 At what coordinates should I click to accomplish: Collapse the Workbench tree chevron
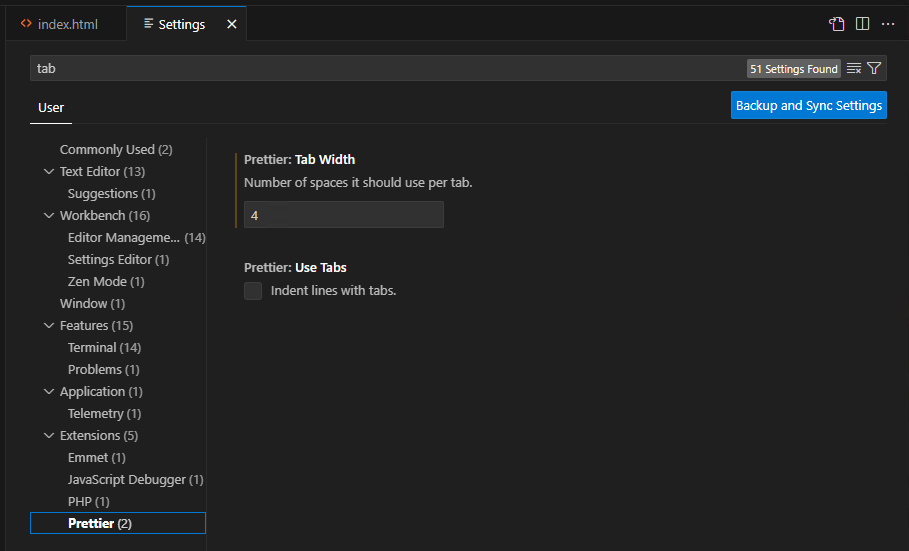click(x=49, y=216)
